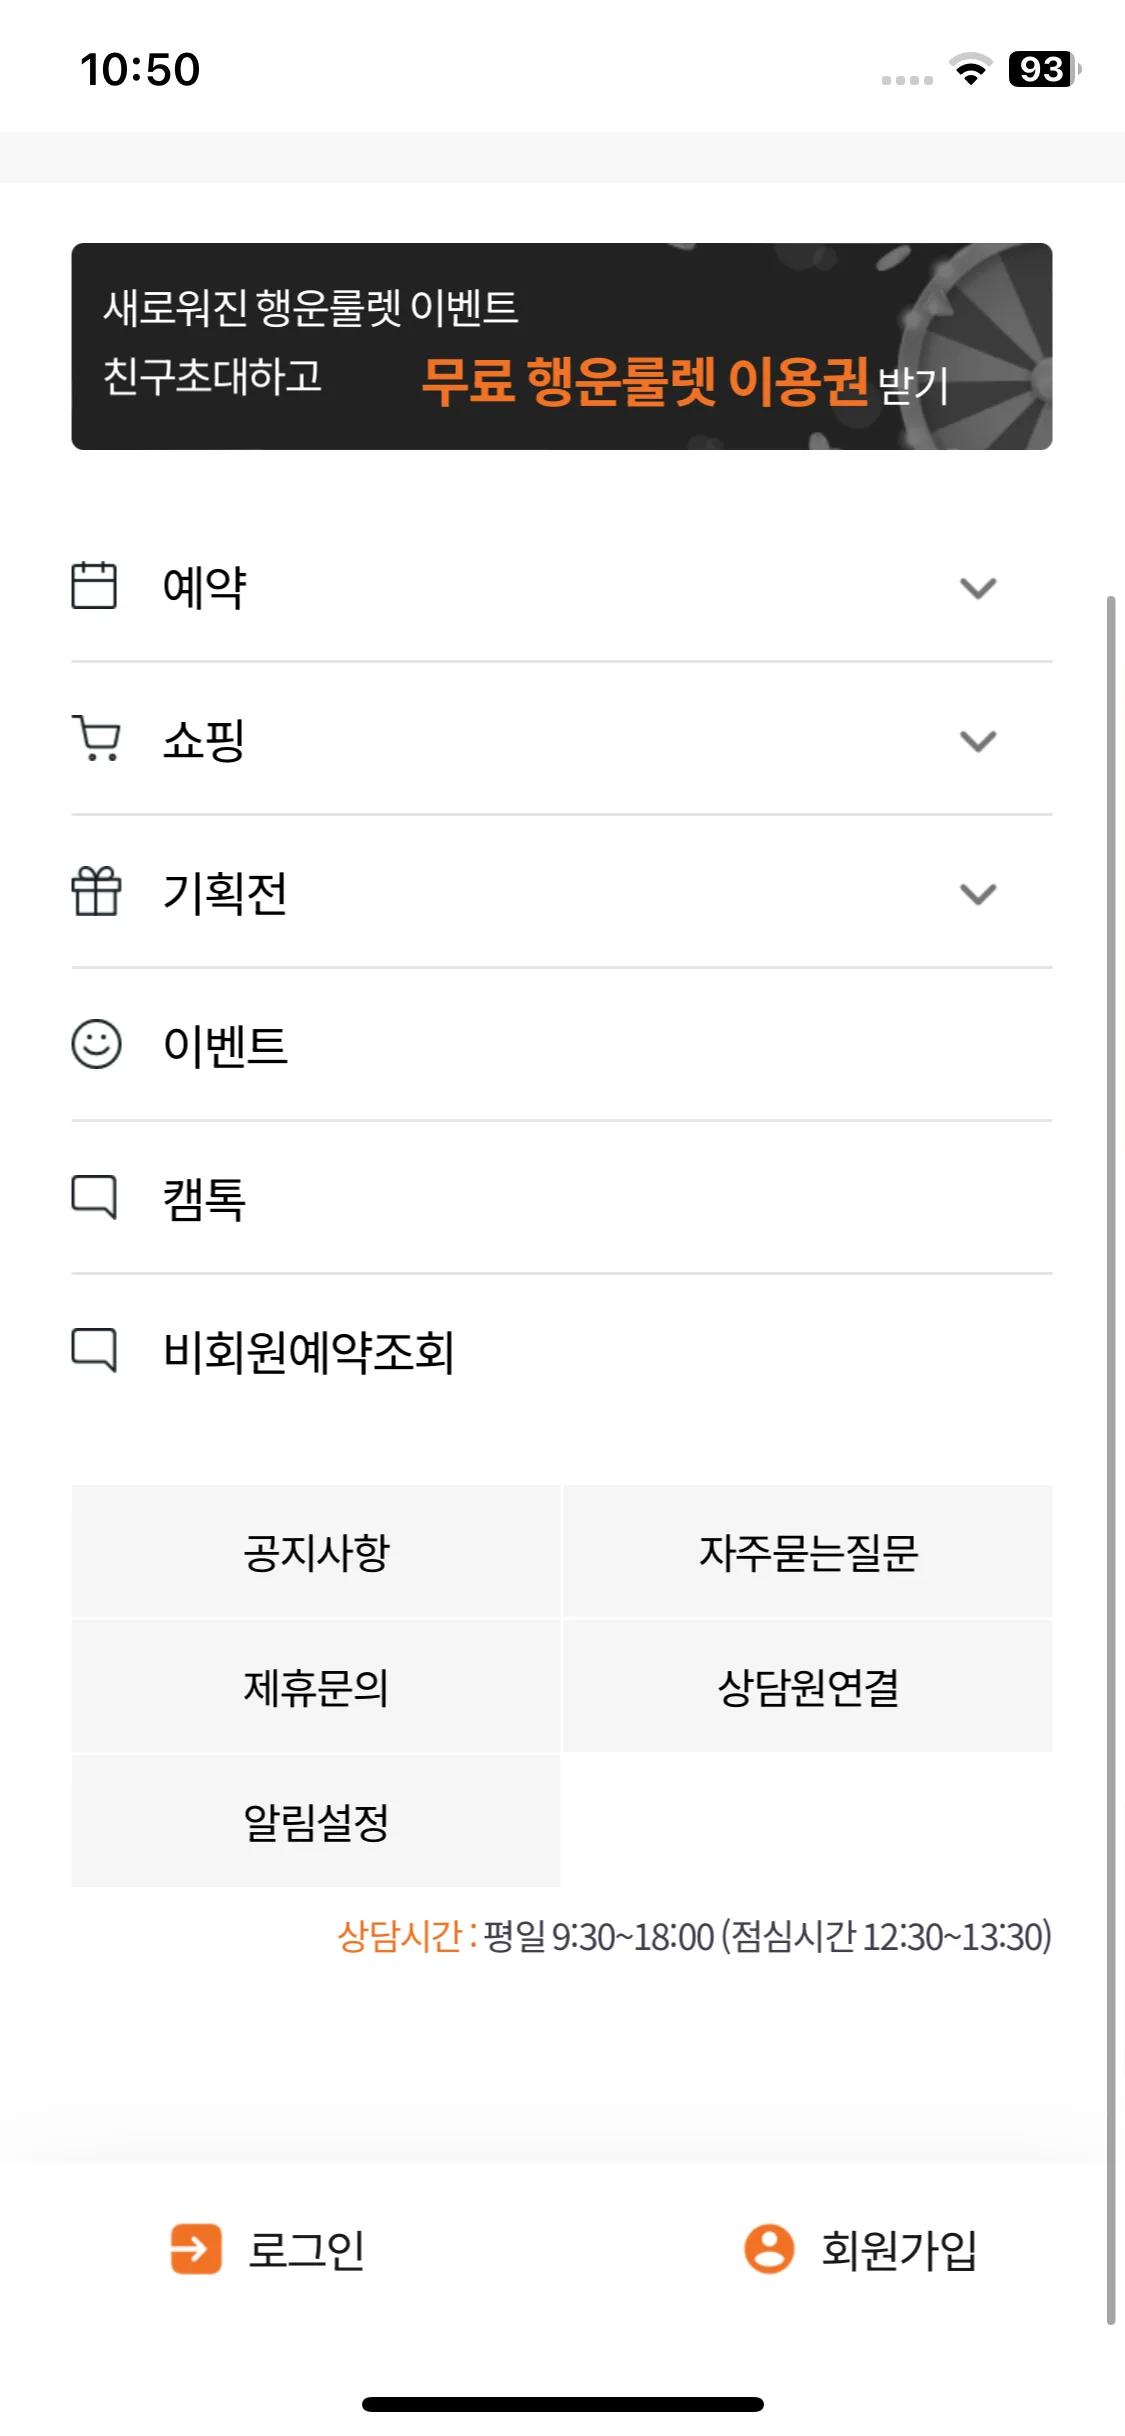Screen dimensions: 1125x2436
Task: Expand the 쇼핑 section chevron
Action: [978, 741]
